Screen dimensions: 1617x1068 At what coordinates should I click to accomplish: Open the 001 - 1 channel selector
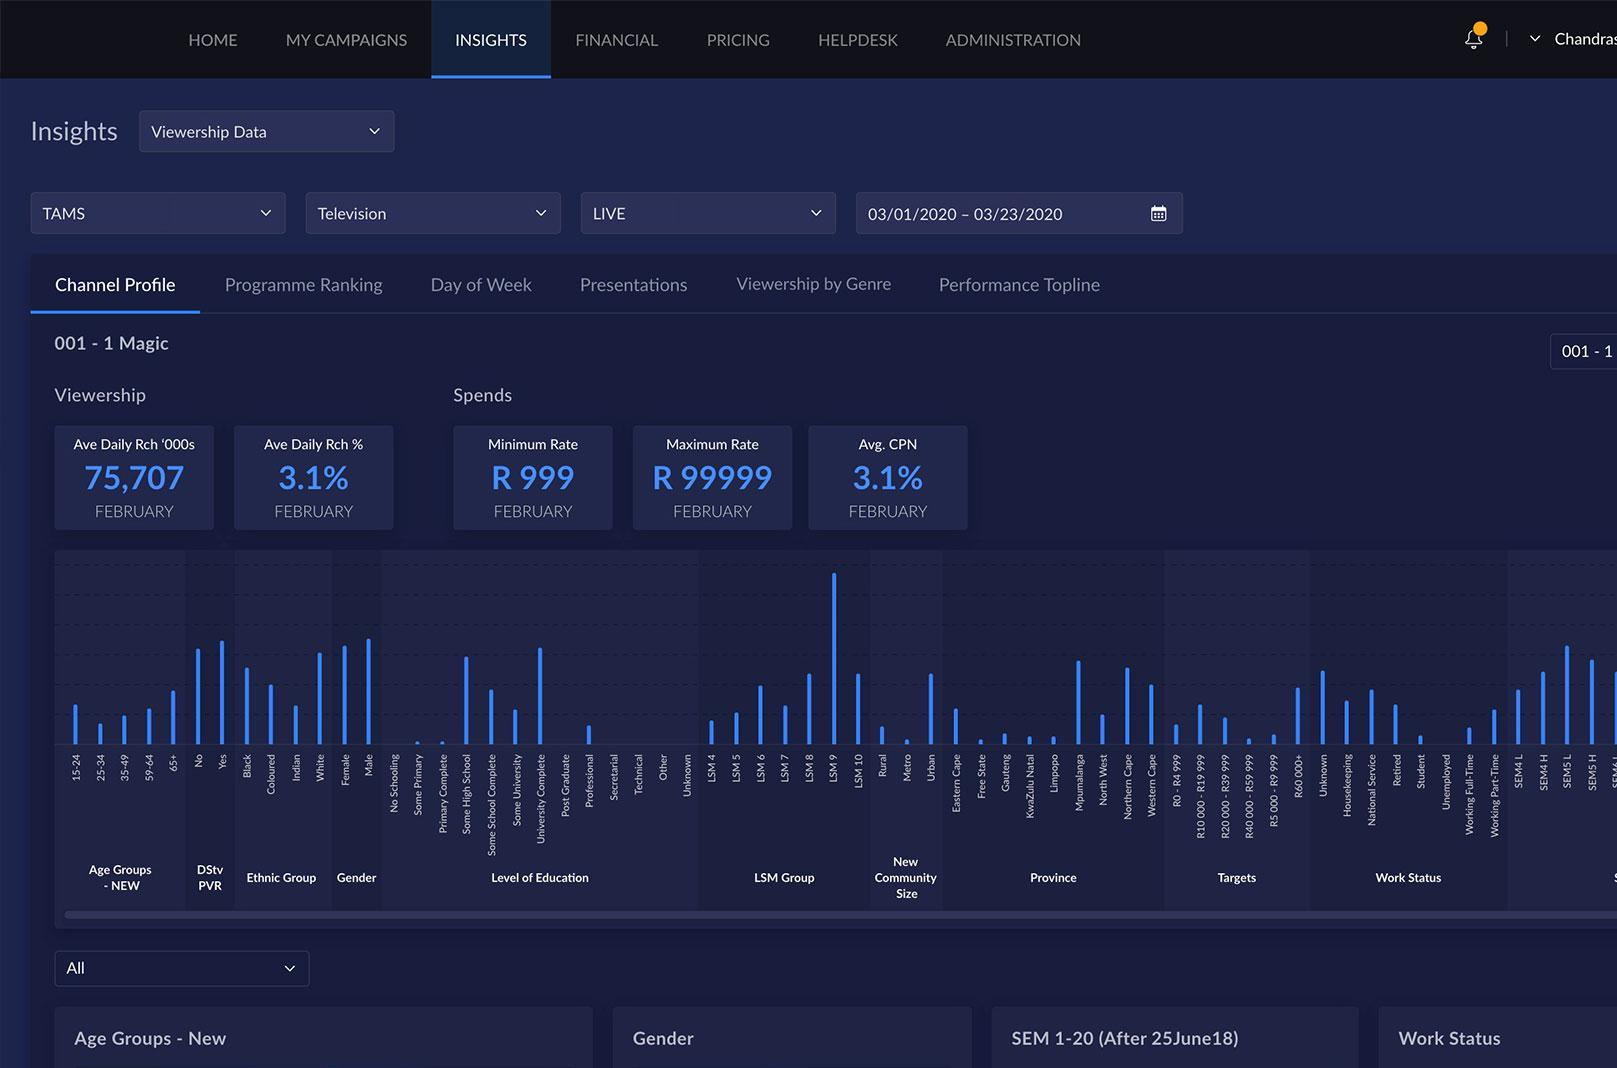pos(1584,351)
